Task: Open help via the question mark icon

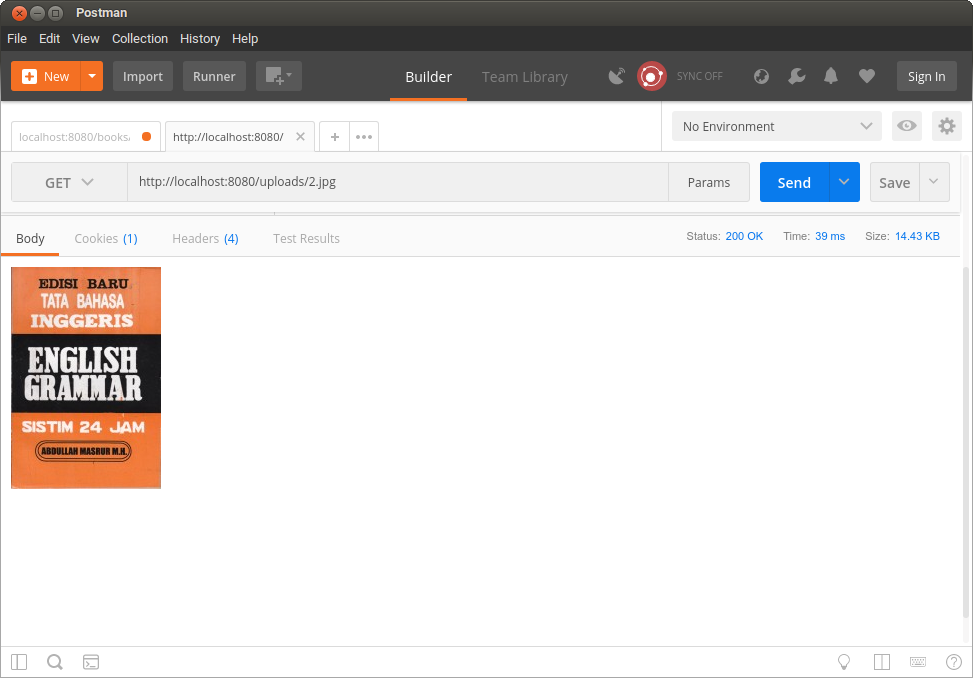Action: coord(953,661)
